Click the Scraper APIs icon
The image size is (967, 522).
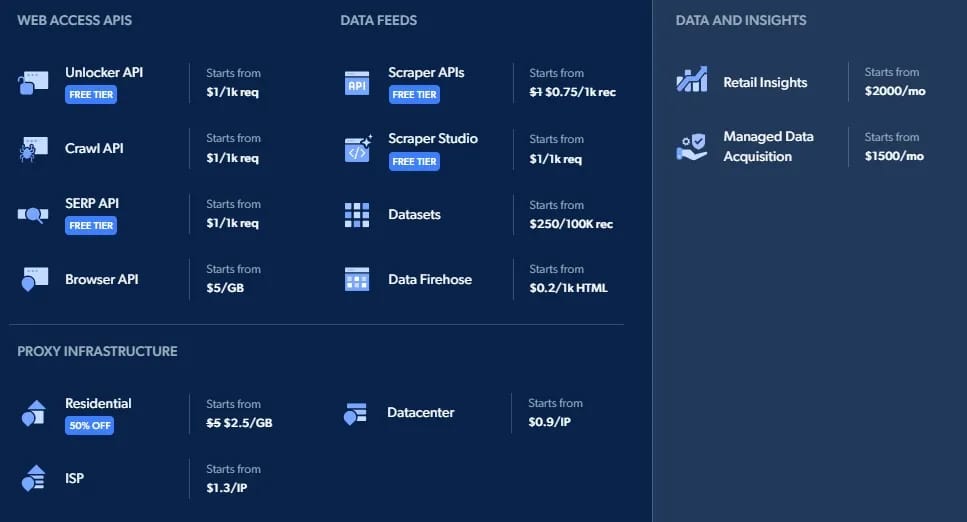pos(357,83)
